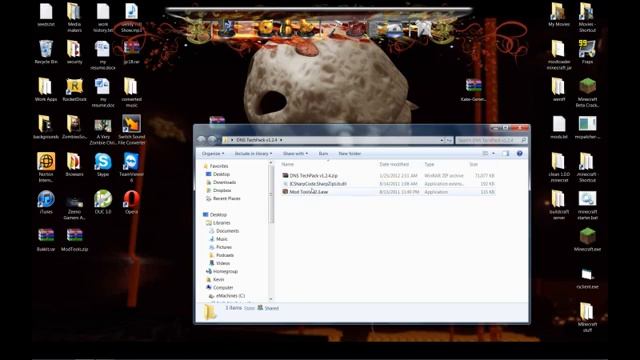
Task: Select the mods.txt desktop file
Action: pos(559,127)
